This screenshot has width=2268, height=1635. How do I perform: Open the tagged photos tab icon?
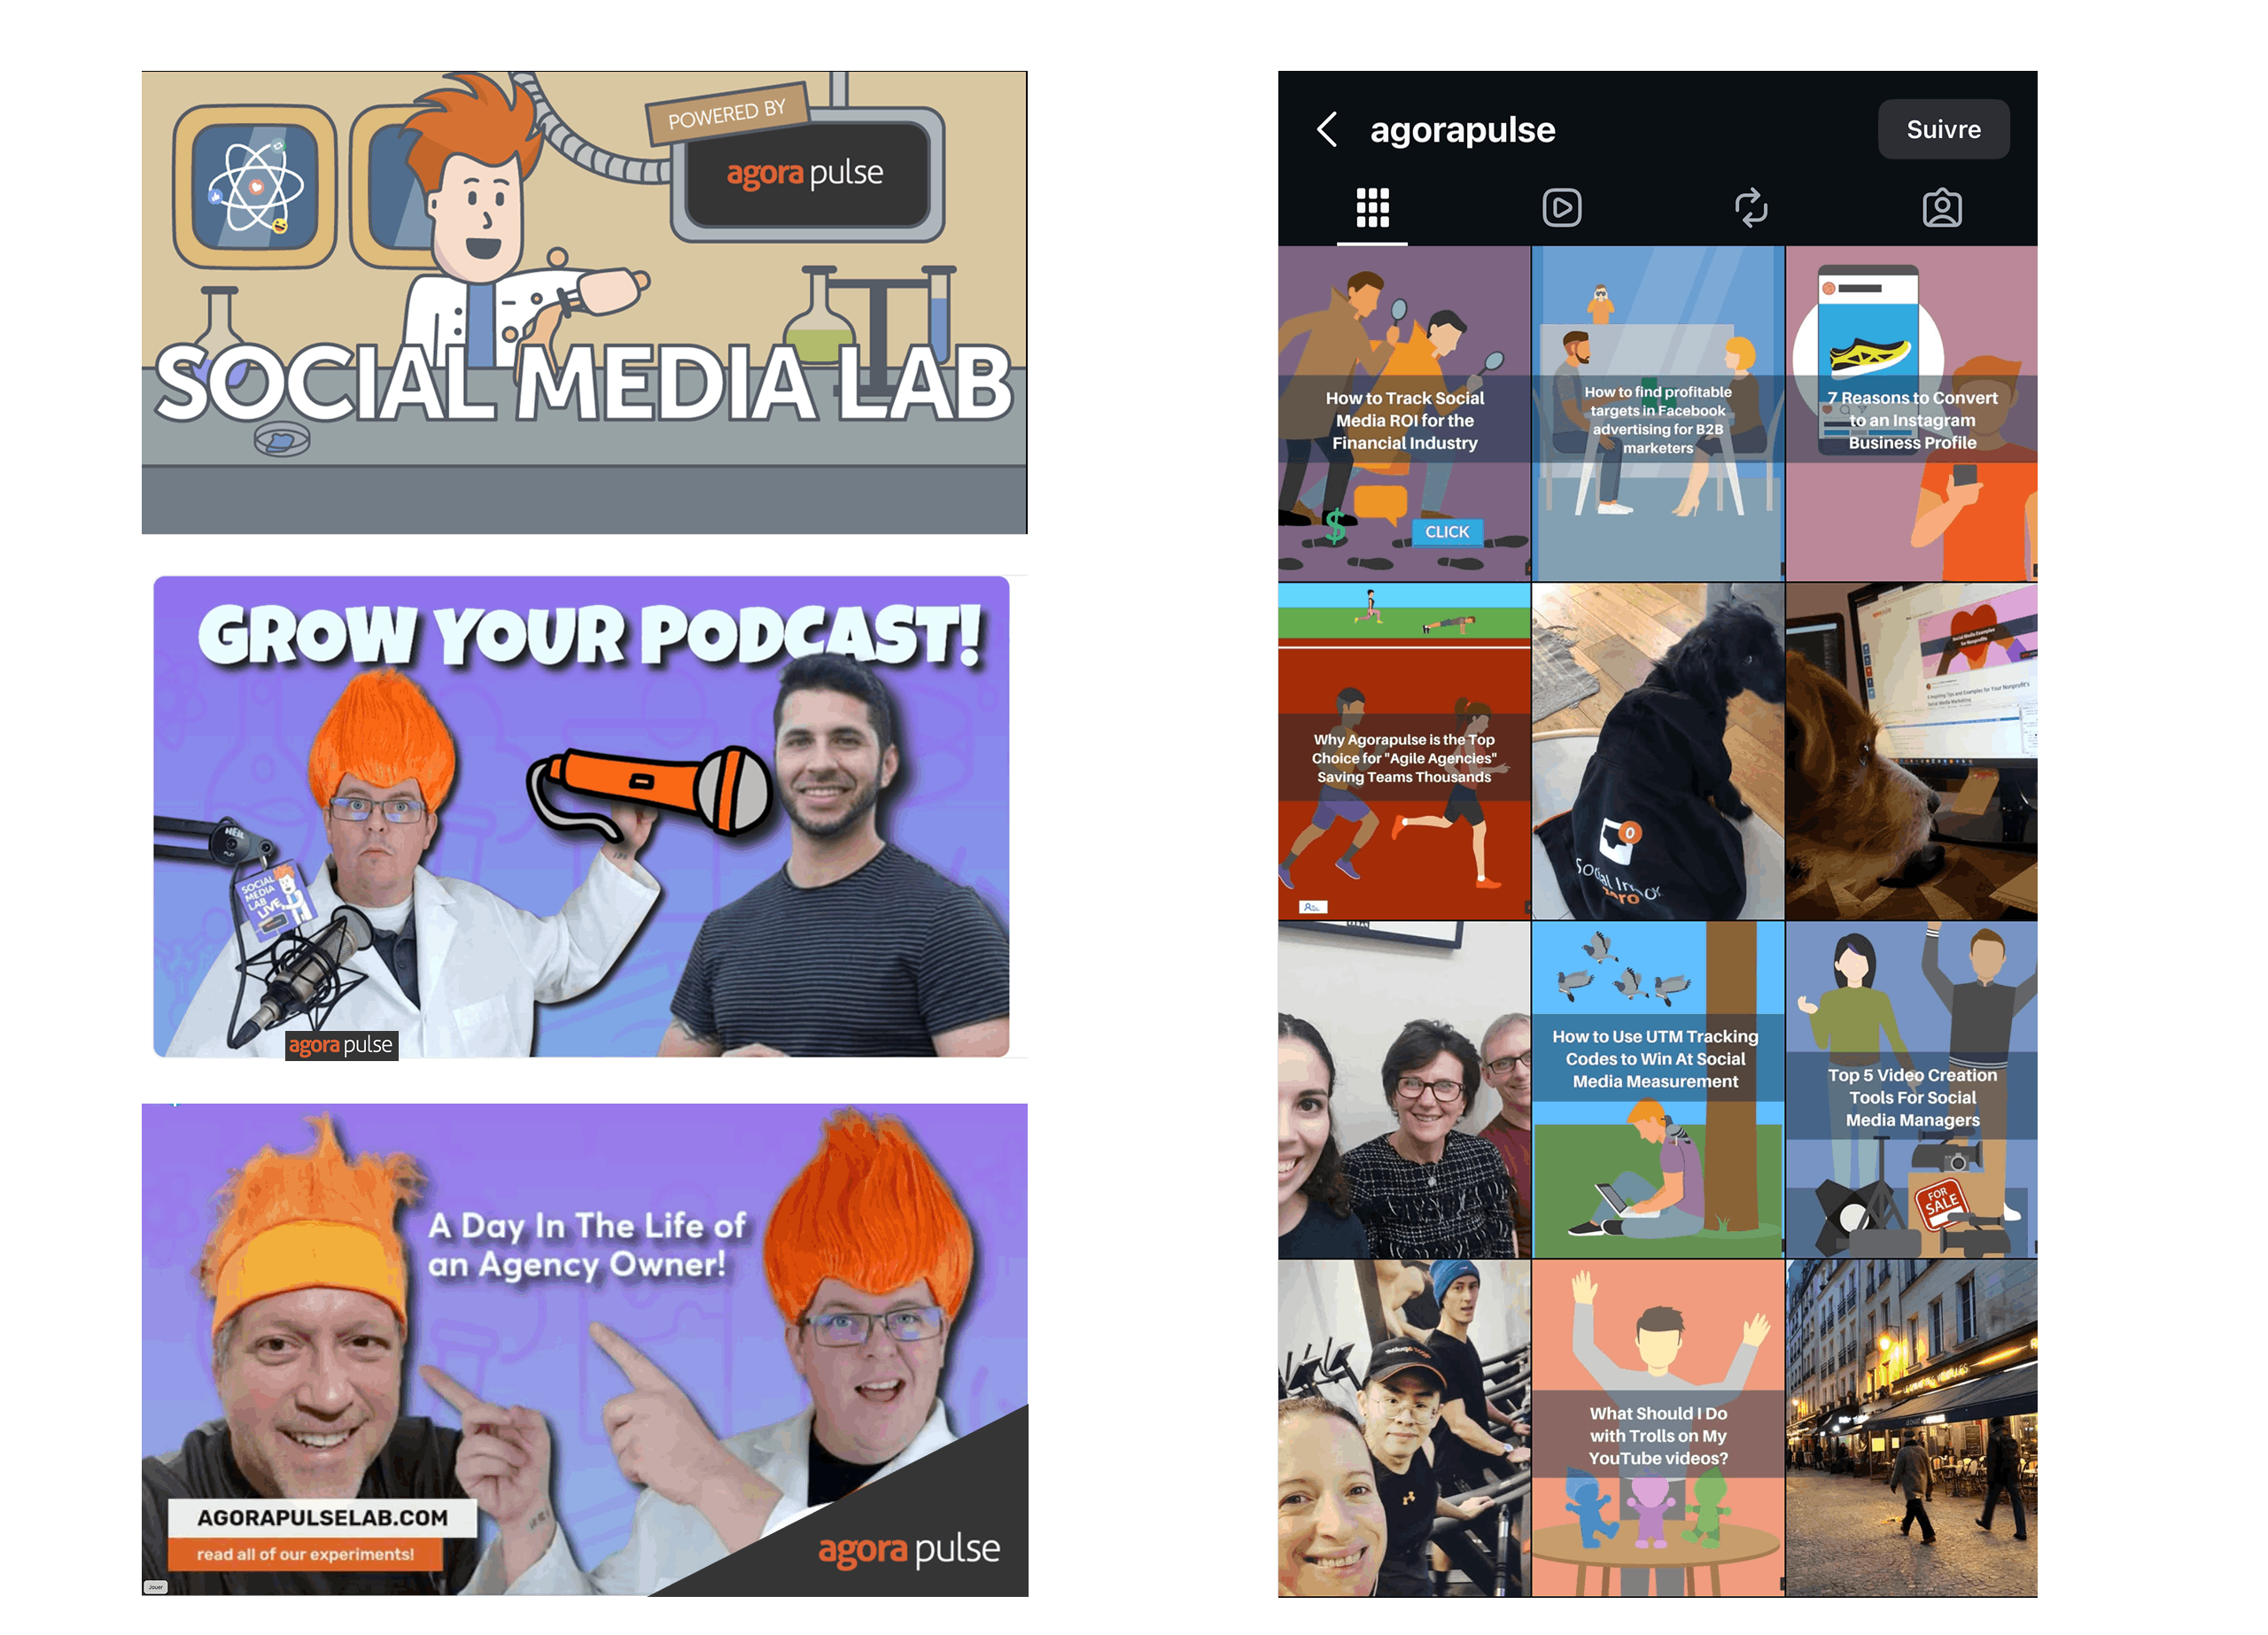[1941, 208]
